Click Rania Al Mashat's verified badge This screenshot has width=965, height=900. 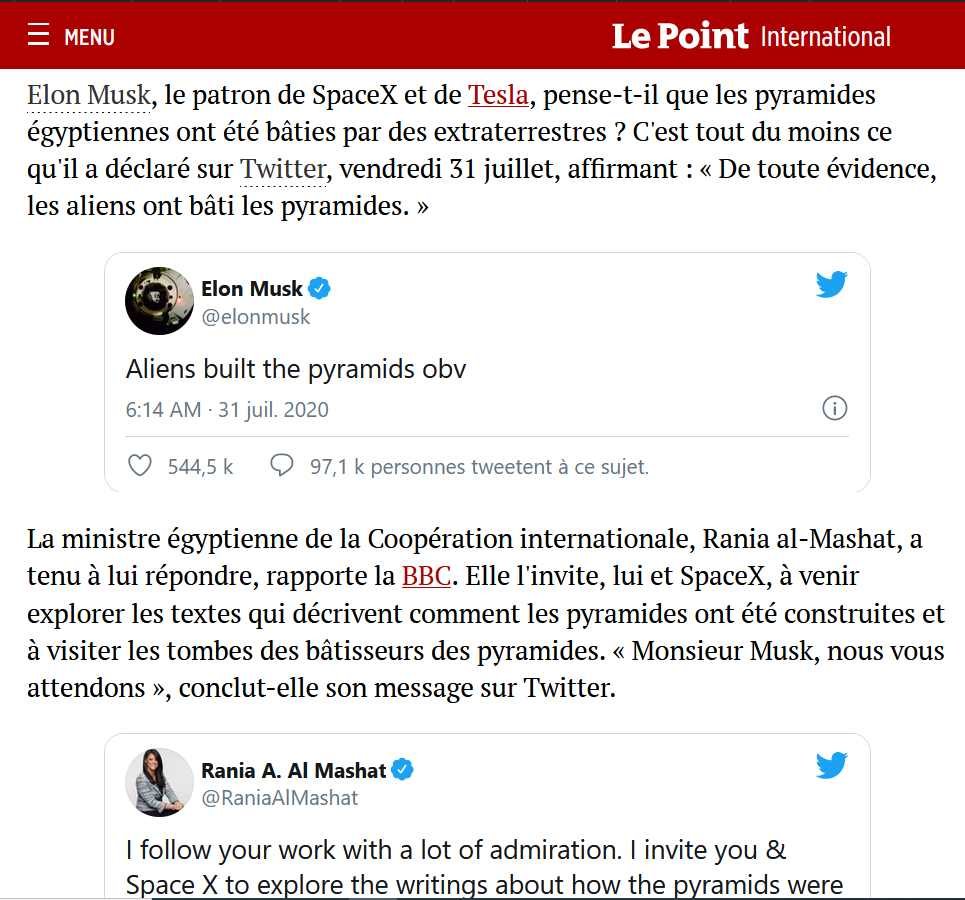pyautogui.click(x=402, y=770)
